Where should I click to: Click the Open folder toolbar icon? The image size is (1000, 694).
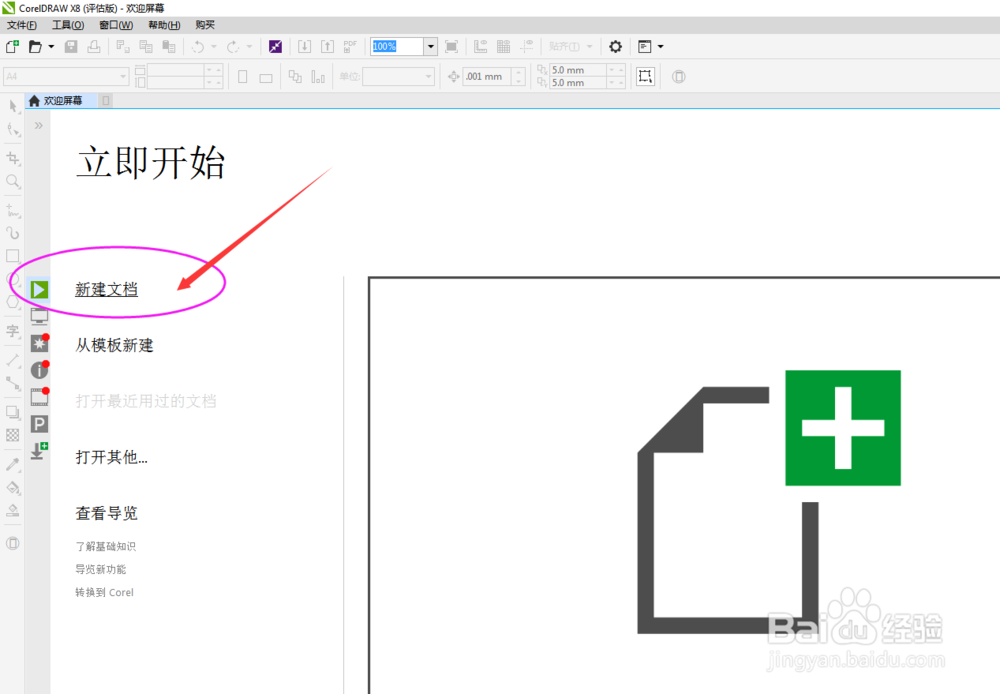(x=35, y=47)
